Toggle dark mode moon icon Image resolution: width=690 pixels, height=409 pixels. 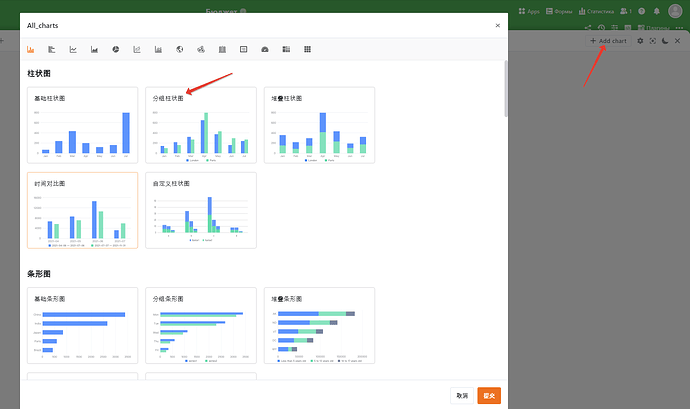[x=665, y=41]
